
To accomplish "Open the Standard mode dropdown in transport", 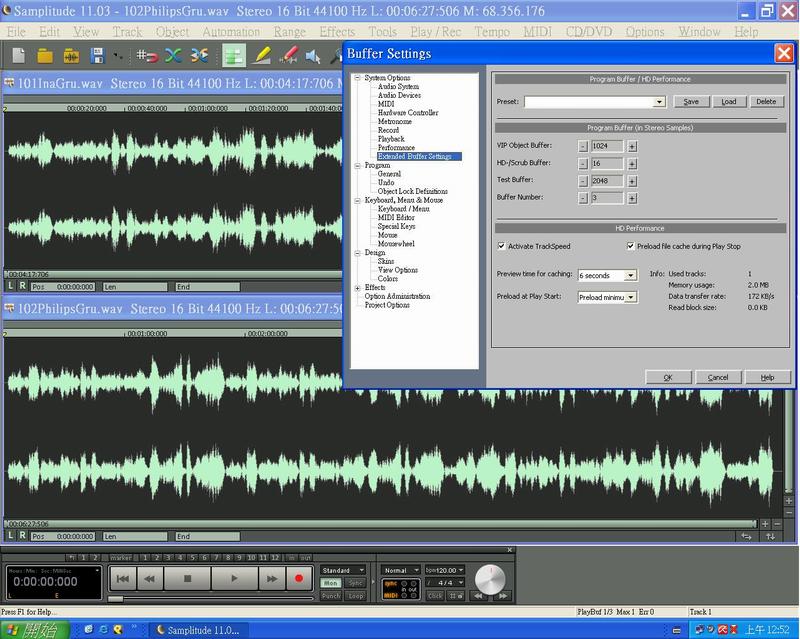I will (x=343, y=570).
